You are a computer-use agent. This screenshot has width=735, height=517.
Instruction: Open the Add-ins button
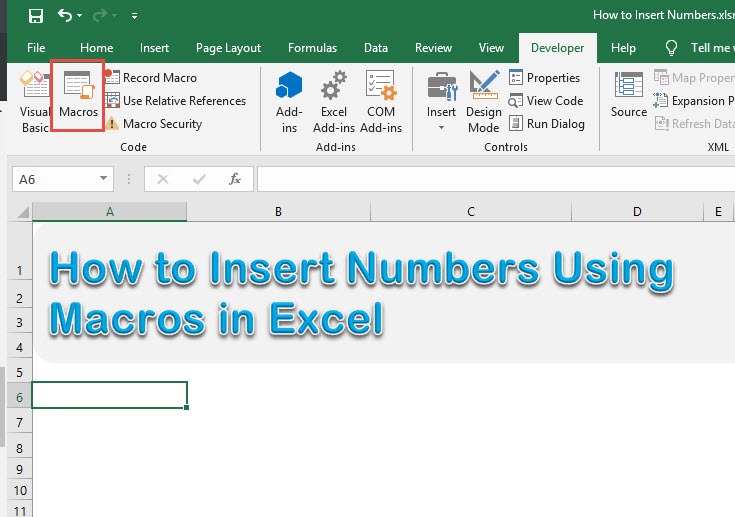[289, 101]
